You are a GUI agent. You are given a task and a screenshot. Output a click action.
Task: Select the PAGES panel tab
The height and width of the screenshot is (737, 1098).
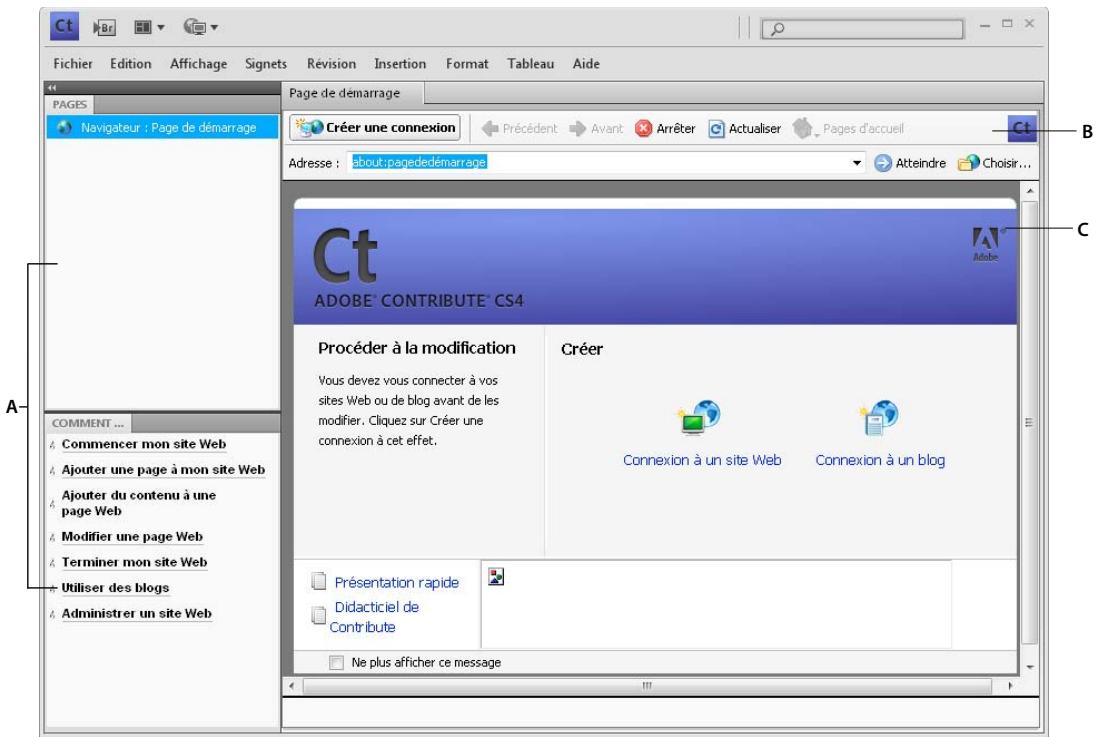pyautogui.click(x=69, y=104)
